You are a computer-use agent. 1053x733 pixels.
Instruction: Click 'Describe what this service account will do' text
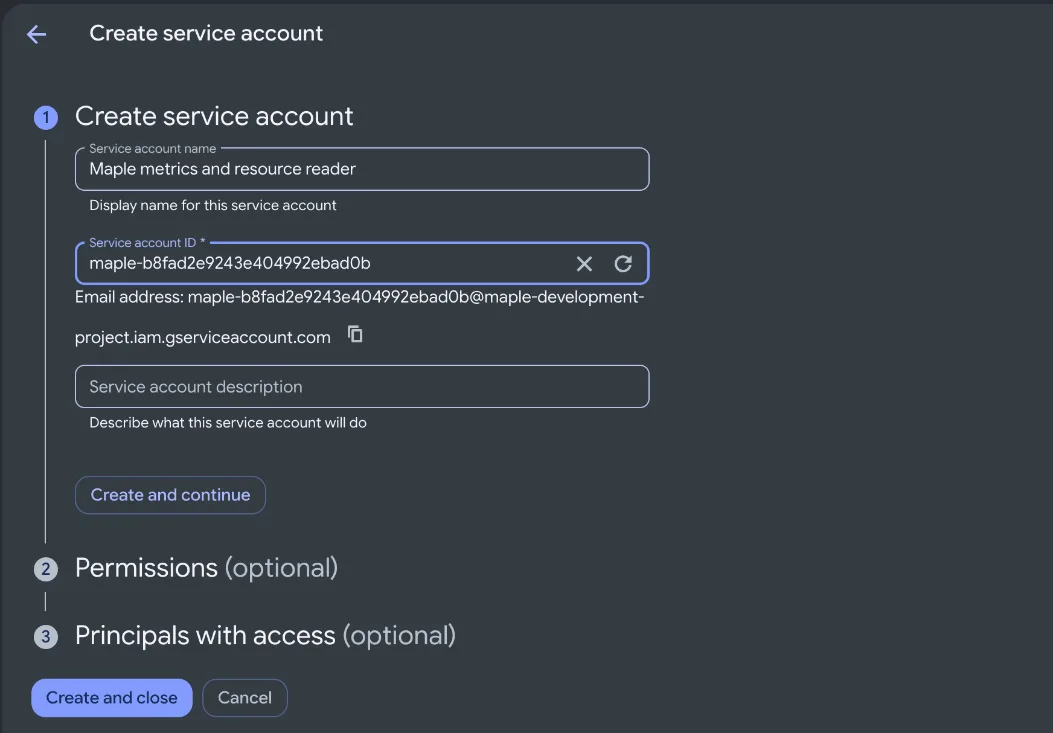pyautogui.click(x=228, y=423)
